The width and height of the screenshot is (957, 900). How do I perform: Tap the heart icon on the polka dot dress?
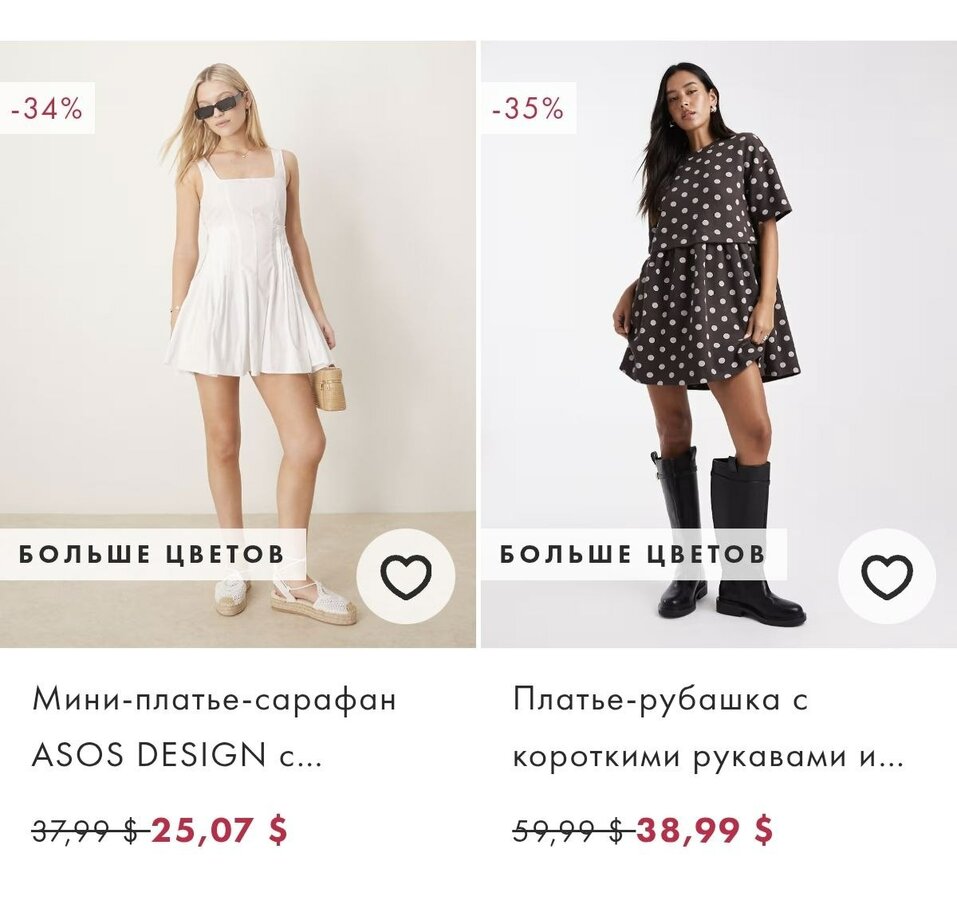click(x=887, y=577)
